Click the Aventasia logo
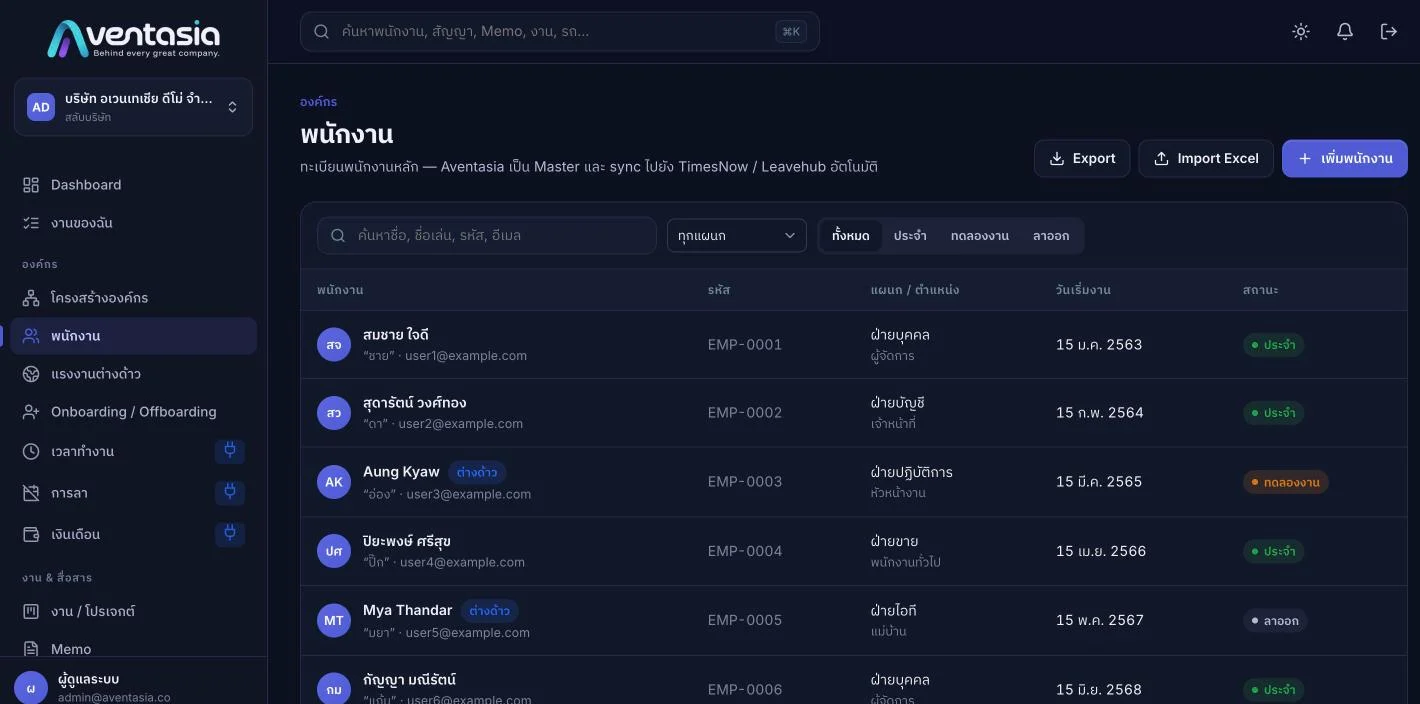 click(133, 39)
